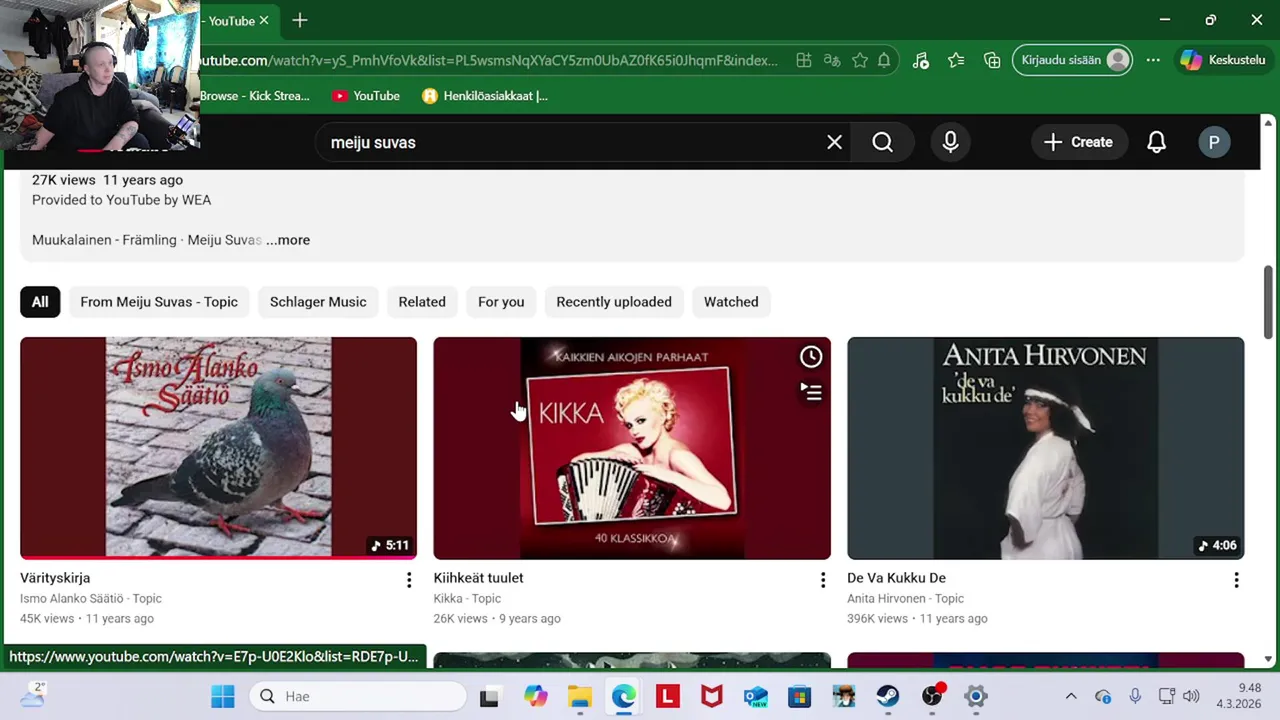This screenshot has height=720, width=1280.
Task: Visit Anita Hirvonen - Topic channel
Action: 905,599
